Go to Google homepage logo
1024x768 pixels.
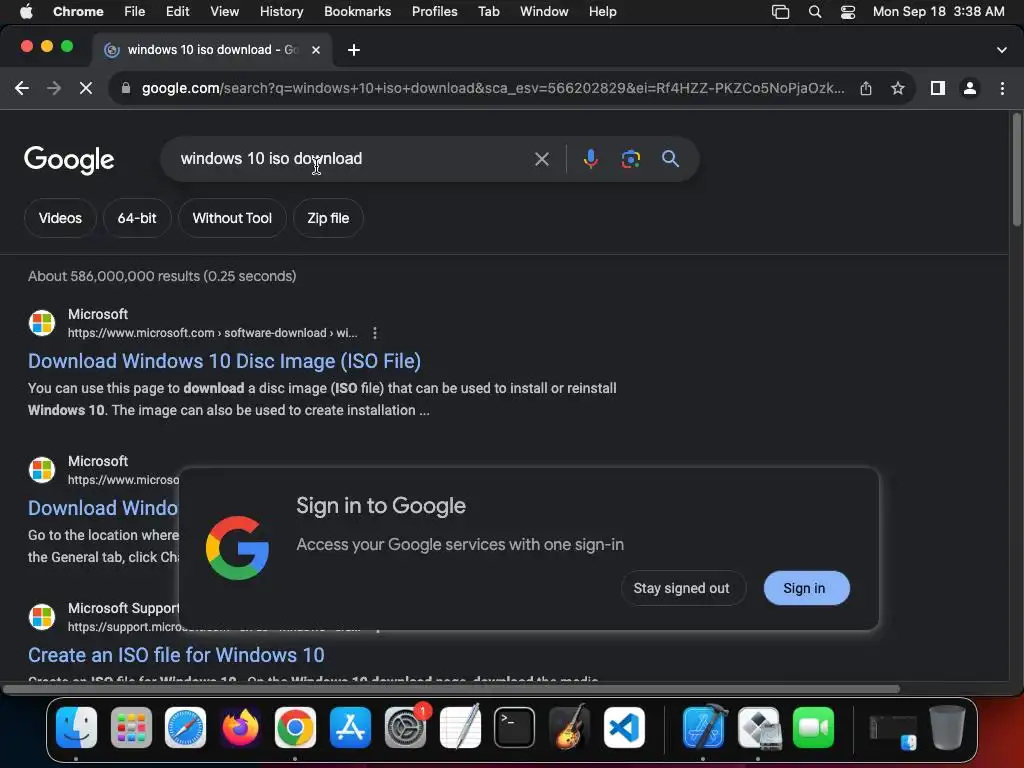[69, 159]
